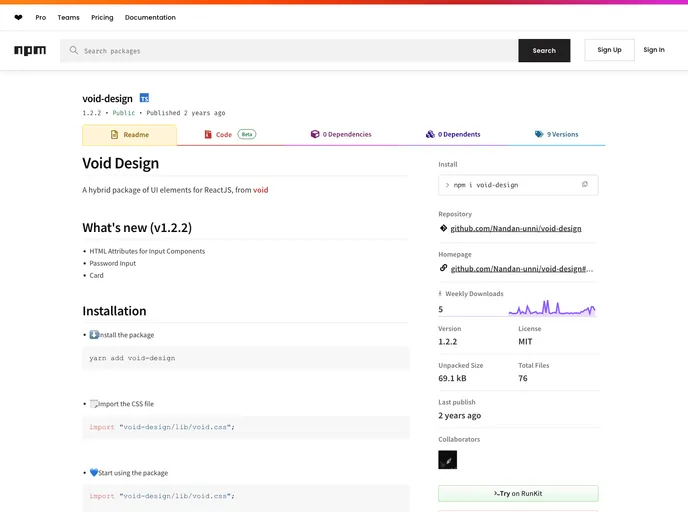Viewport: 688px width, 512px height.
Task: Switch to the Code tab
Action: coord(230,134)
